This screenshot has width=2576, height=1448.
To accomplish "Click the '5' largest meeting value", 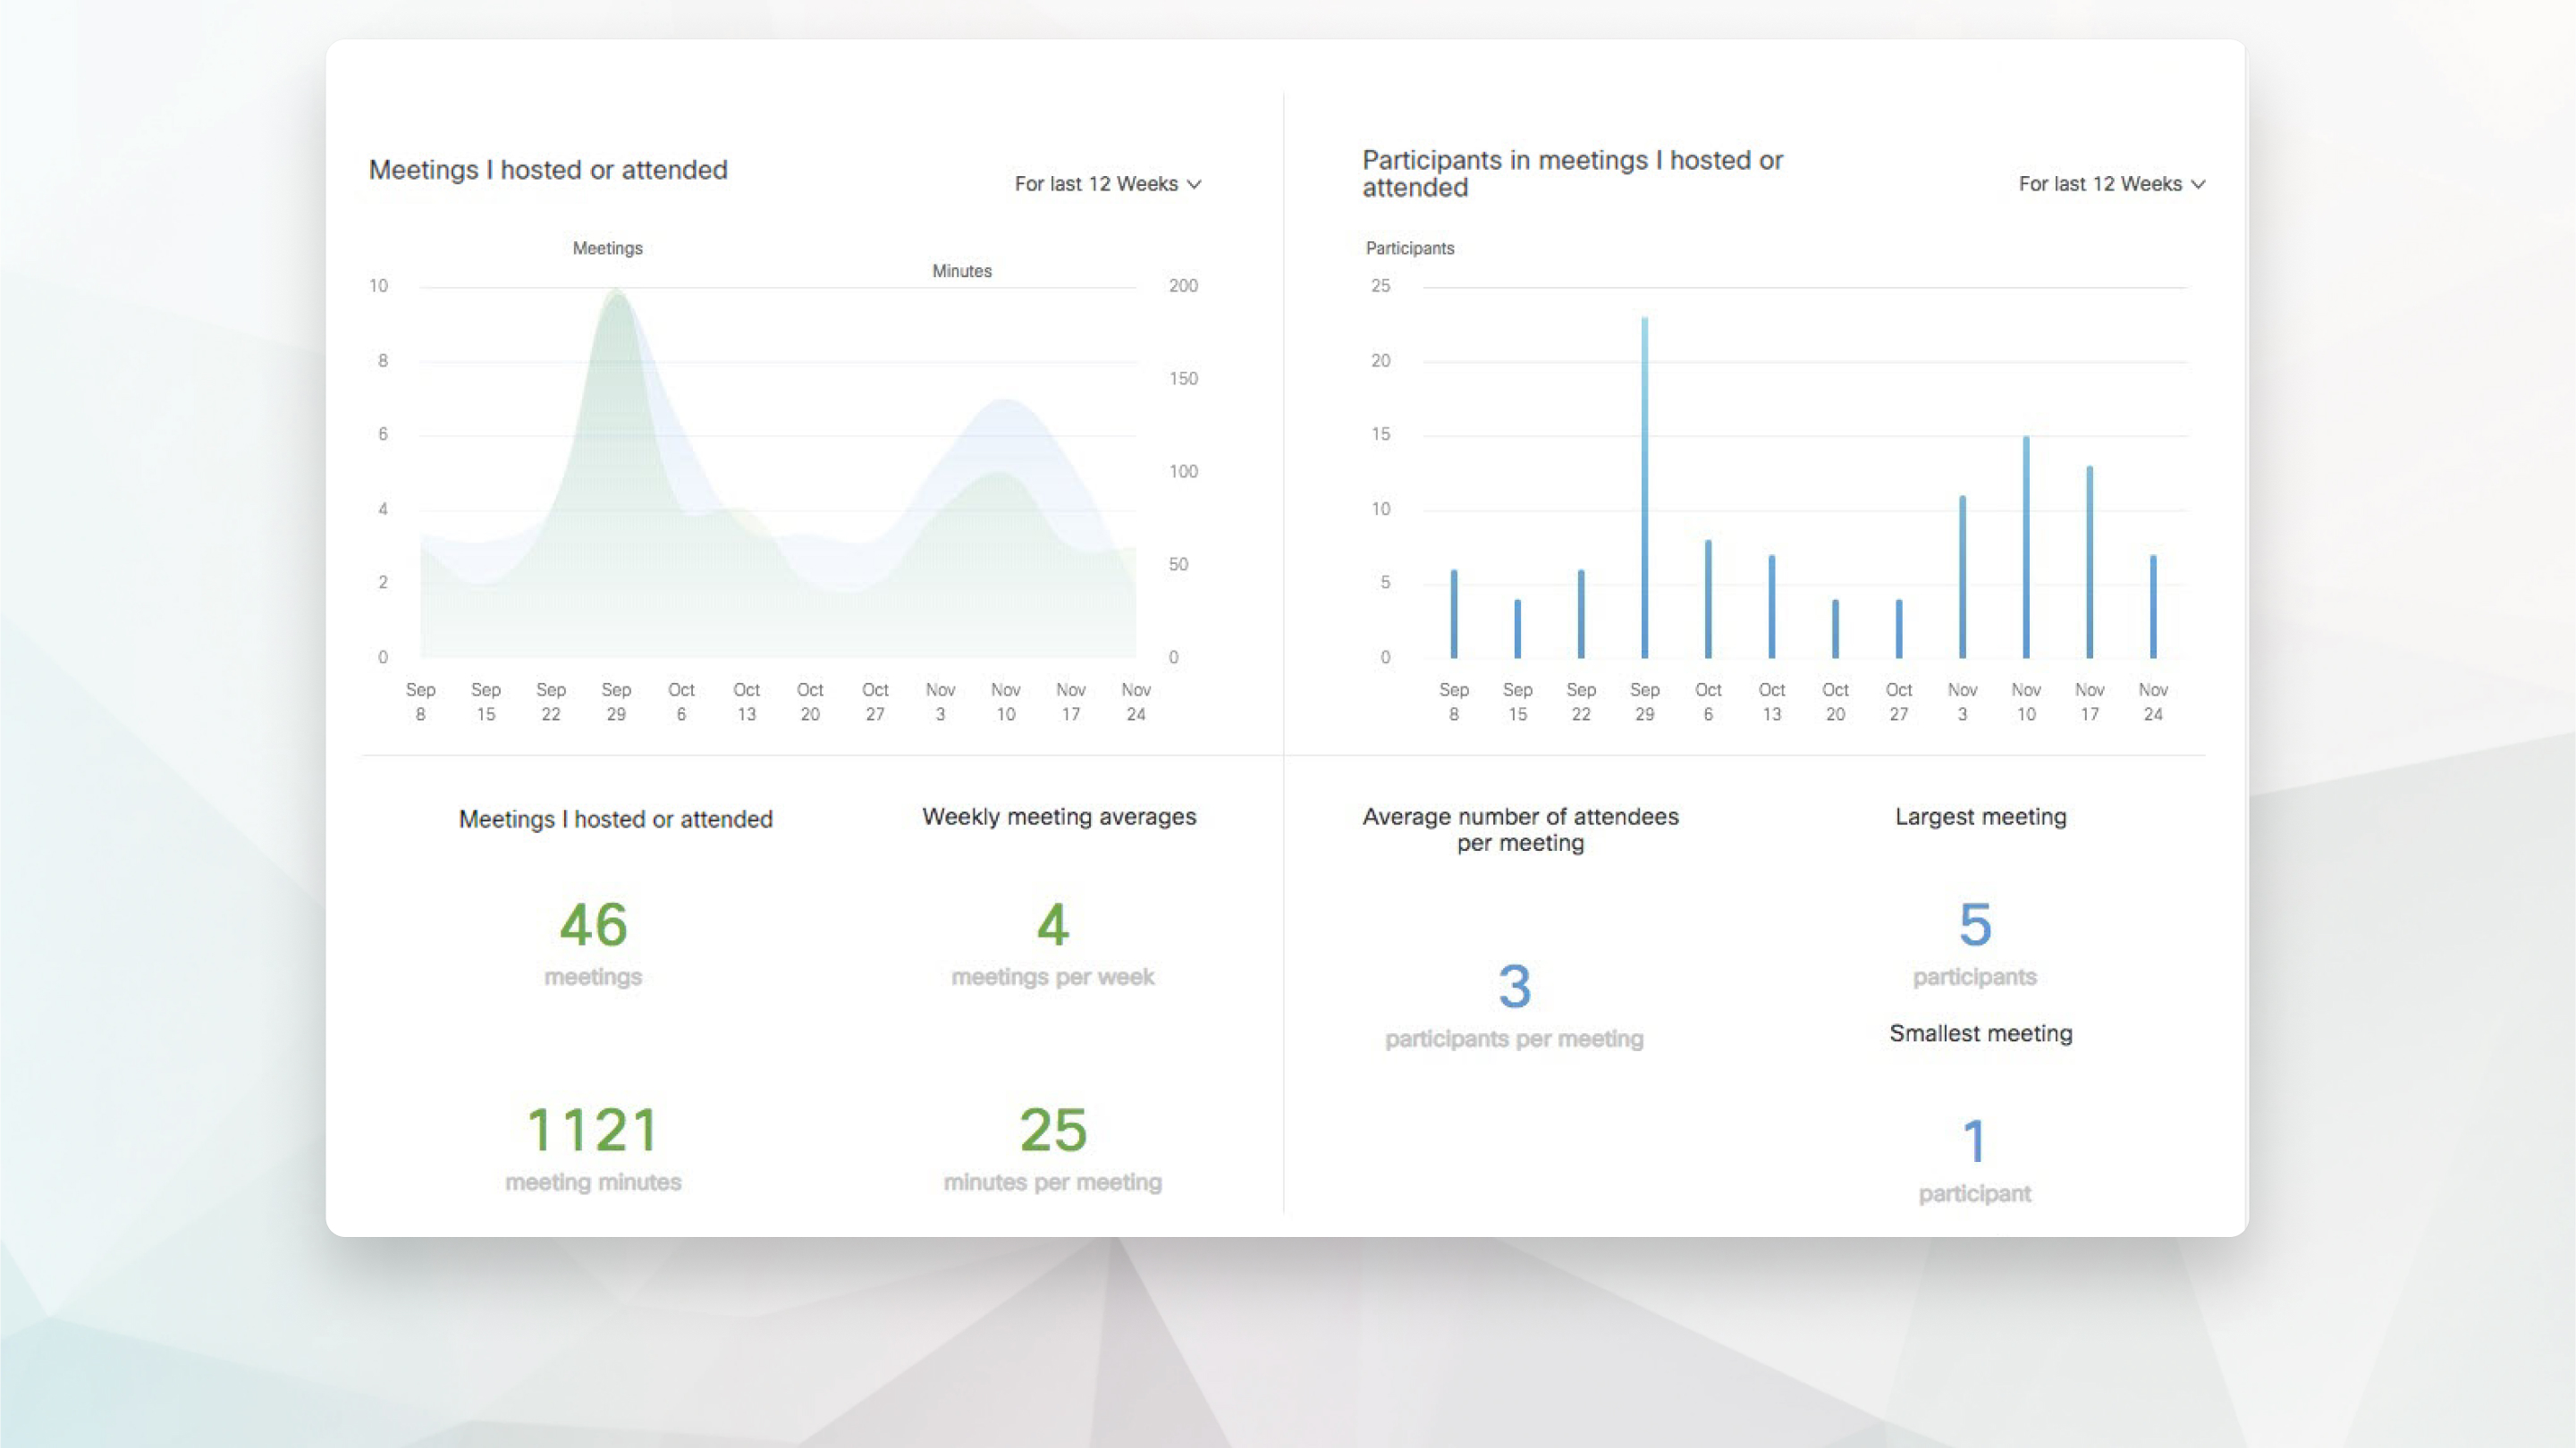I will [1975, 924].
